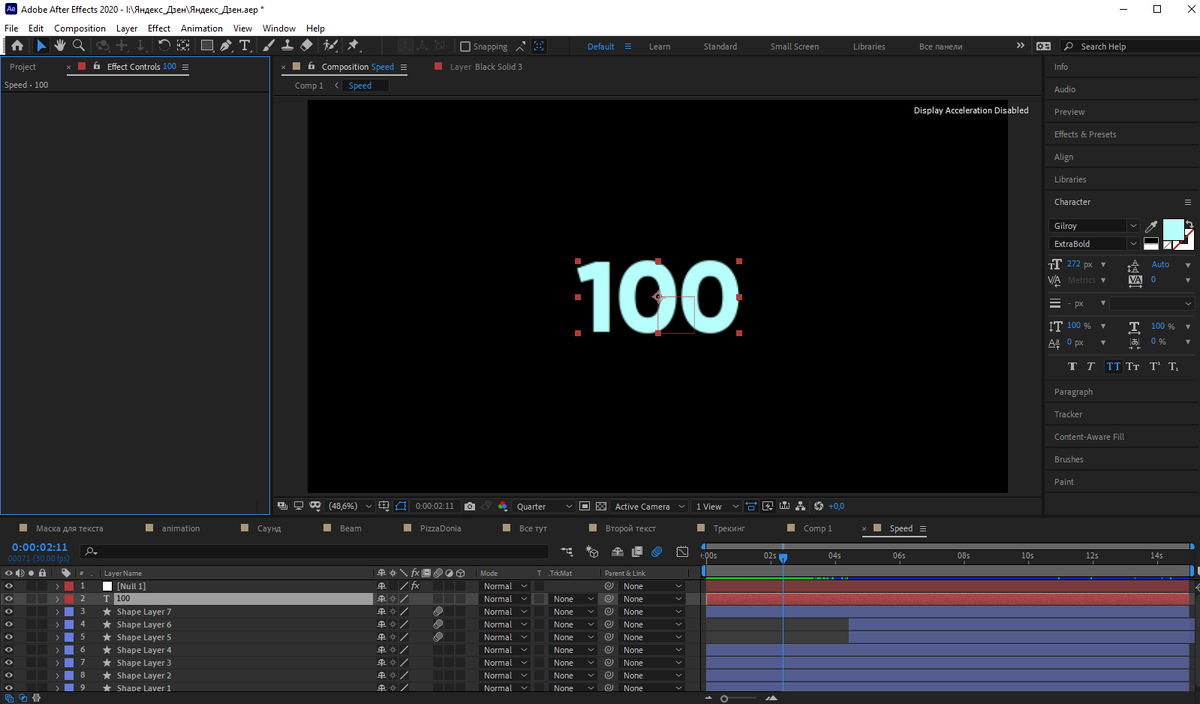Enable the Snapping checkbox
Viewport: 1200px width, 704px height.
pyautogui.click(x=465, y=47)
